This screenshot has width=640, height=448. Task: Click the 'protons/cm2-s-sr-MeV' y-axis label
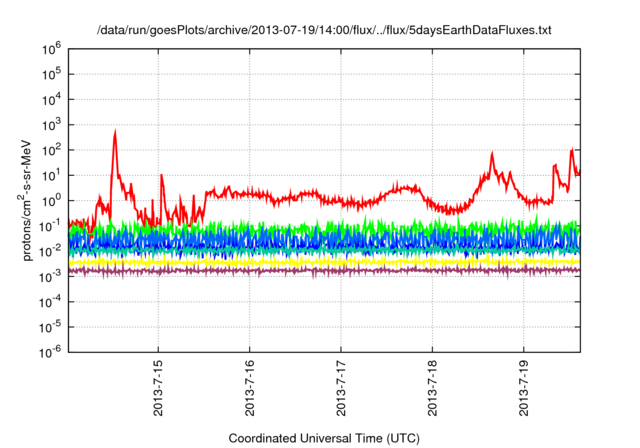26,200
